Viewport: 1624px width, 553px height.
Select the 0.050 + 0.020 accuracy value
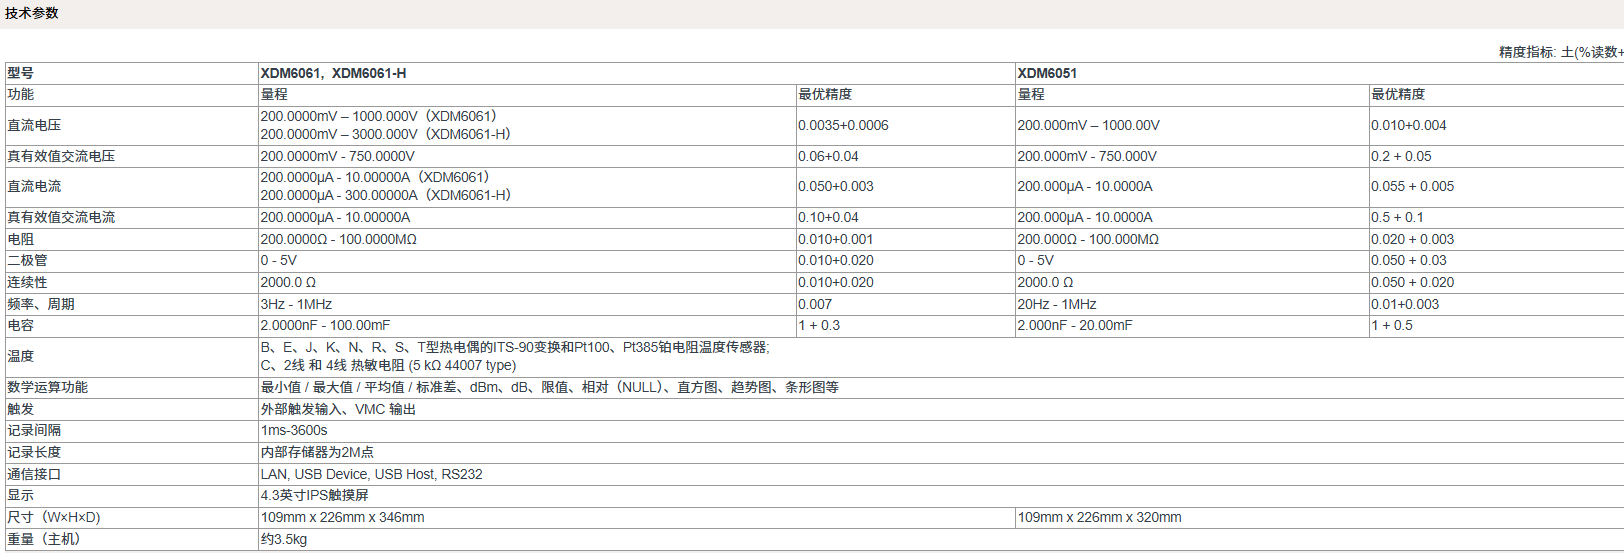click(1413, 282)
